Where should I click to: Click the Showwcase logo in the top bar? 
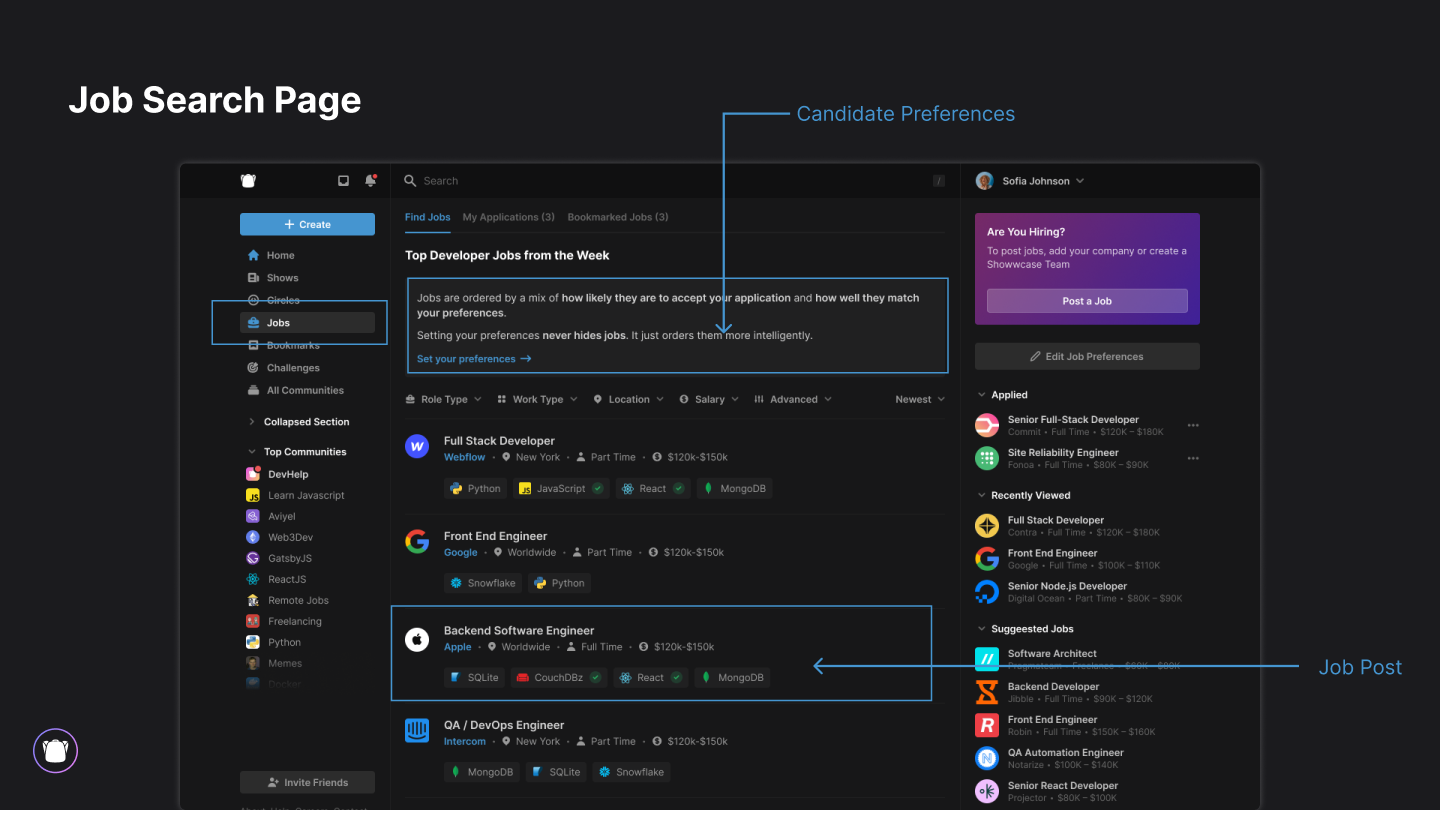(247, 180)
